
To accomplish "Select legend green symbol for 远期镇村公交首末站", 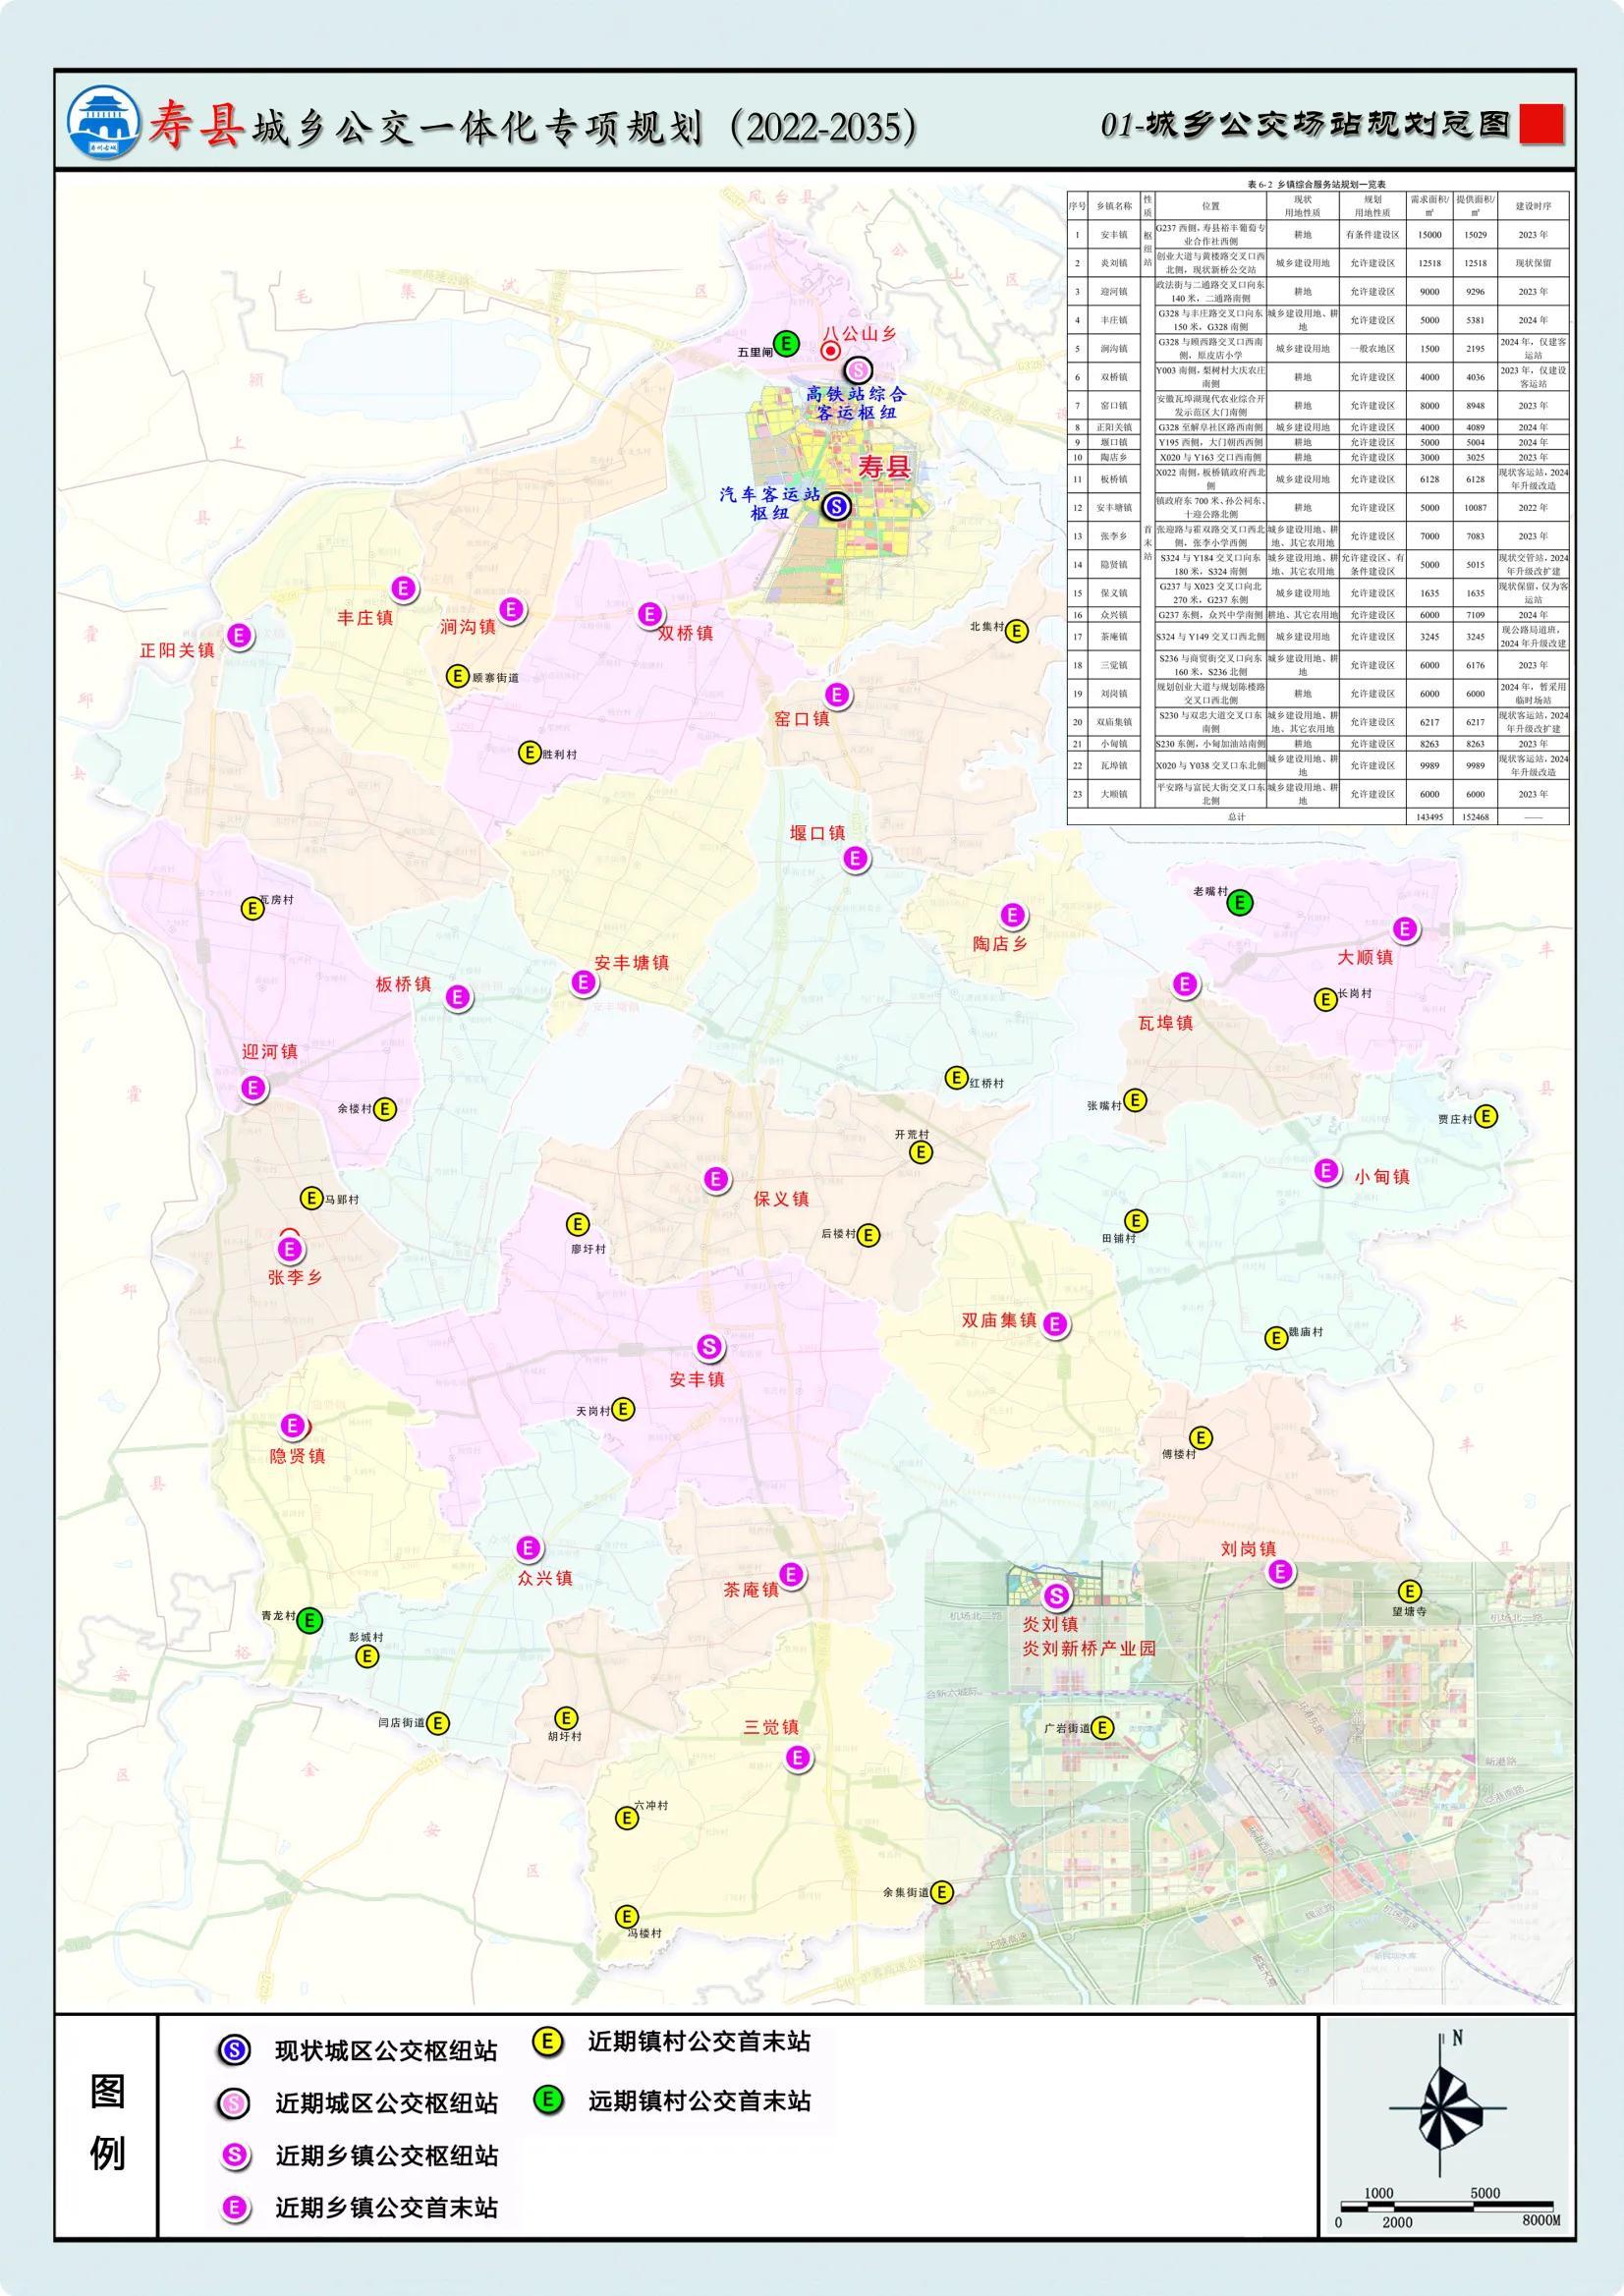I will point(547,2100).
